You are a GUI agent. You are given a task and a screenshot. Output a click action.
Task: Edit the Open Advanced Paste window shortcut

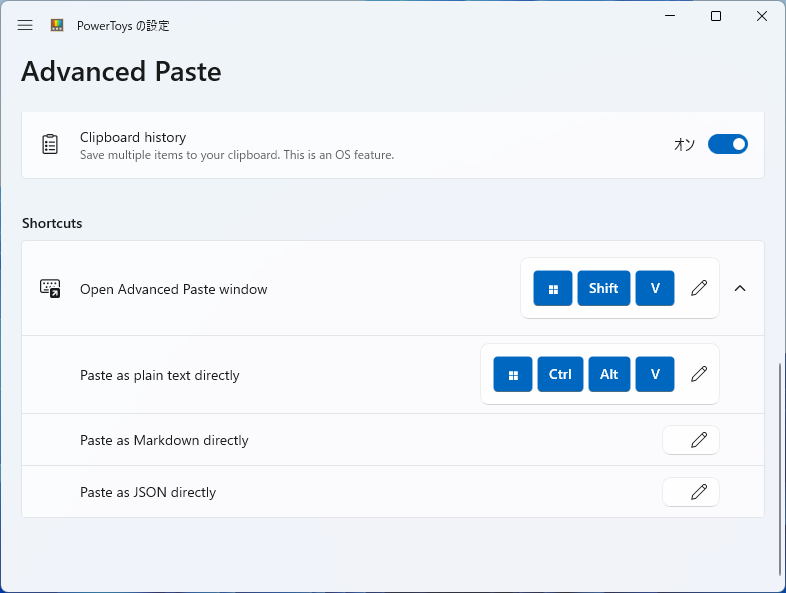[x=699, y=288]
